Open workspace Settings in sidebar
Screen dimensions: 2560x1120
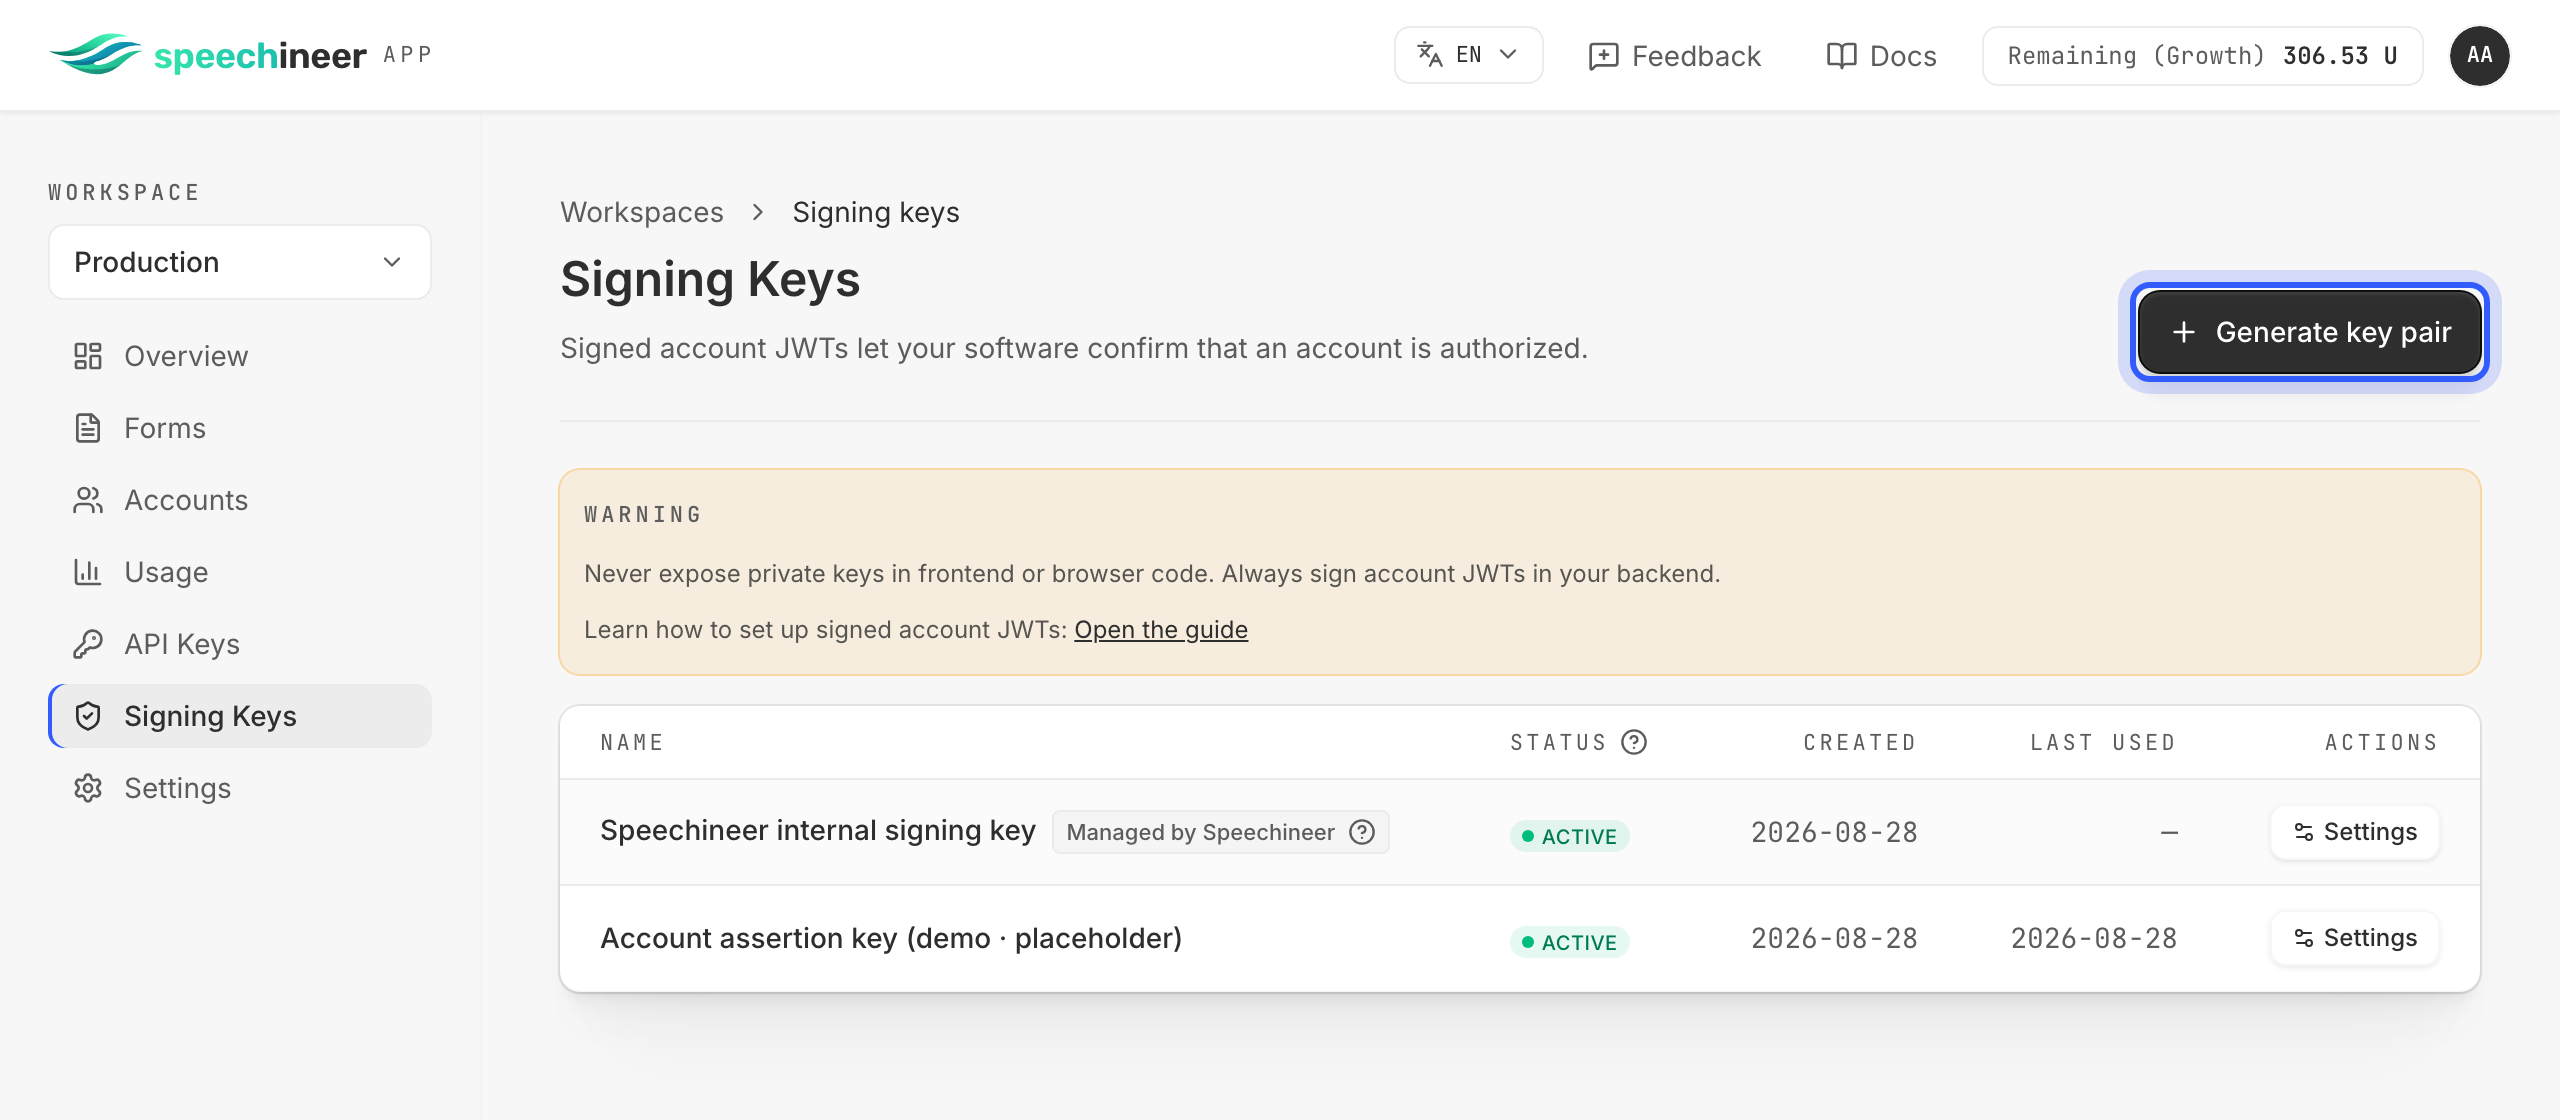click(x=240, y=788)
